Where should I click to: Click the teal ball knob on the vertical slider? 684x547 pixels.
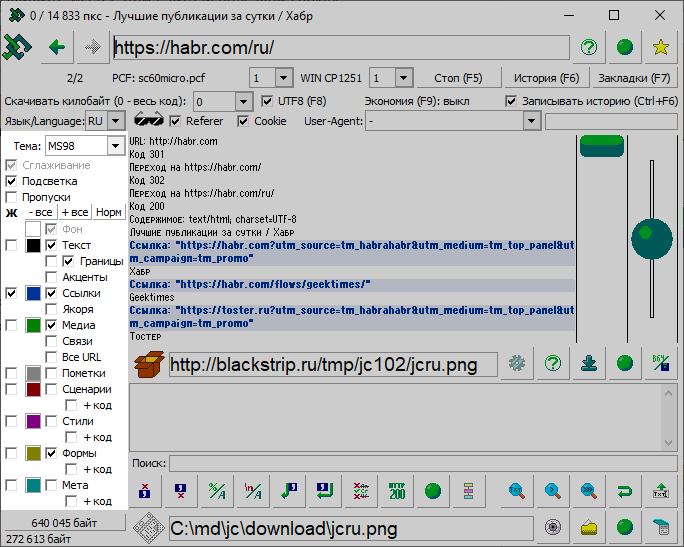pos(652,239)
